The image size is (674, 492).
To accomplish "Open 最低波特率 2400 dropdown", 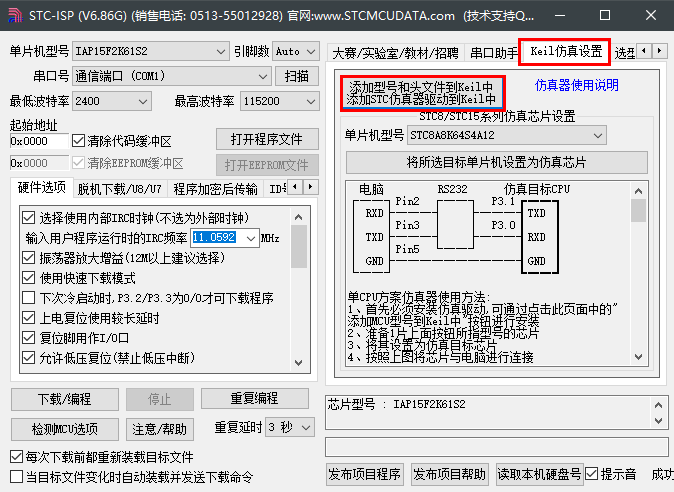I will click(112, 101).
